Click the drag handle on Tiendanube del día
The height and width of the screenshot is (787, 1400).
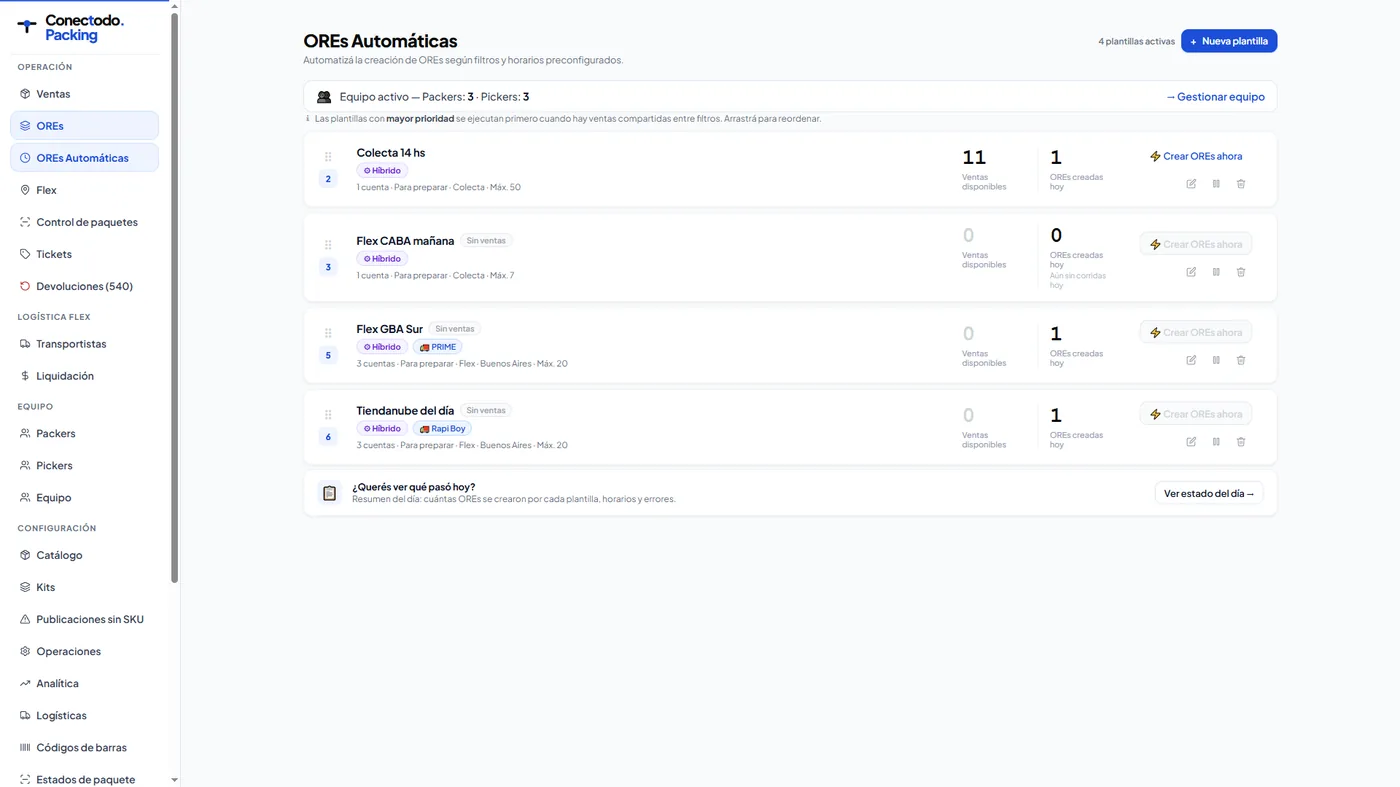328,415
